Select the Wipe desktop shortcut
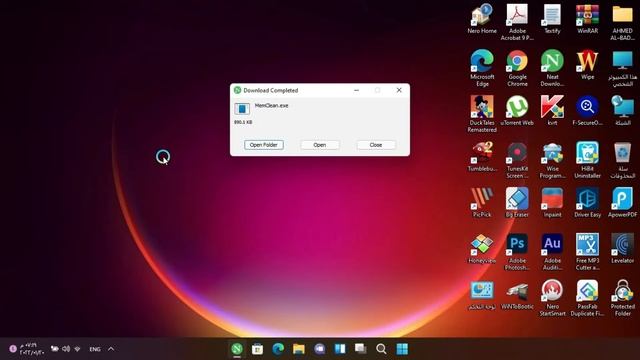Image resolution: width=640 pixels, height=360 pixels. [587, 64]
